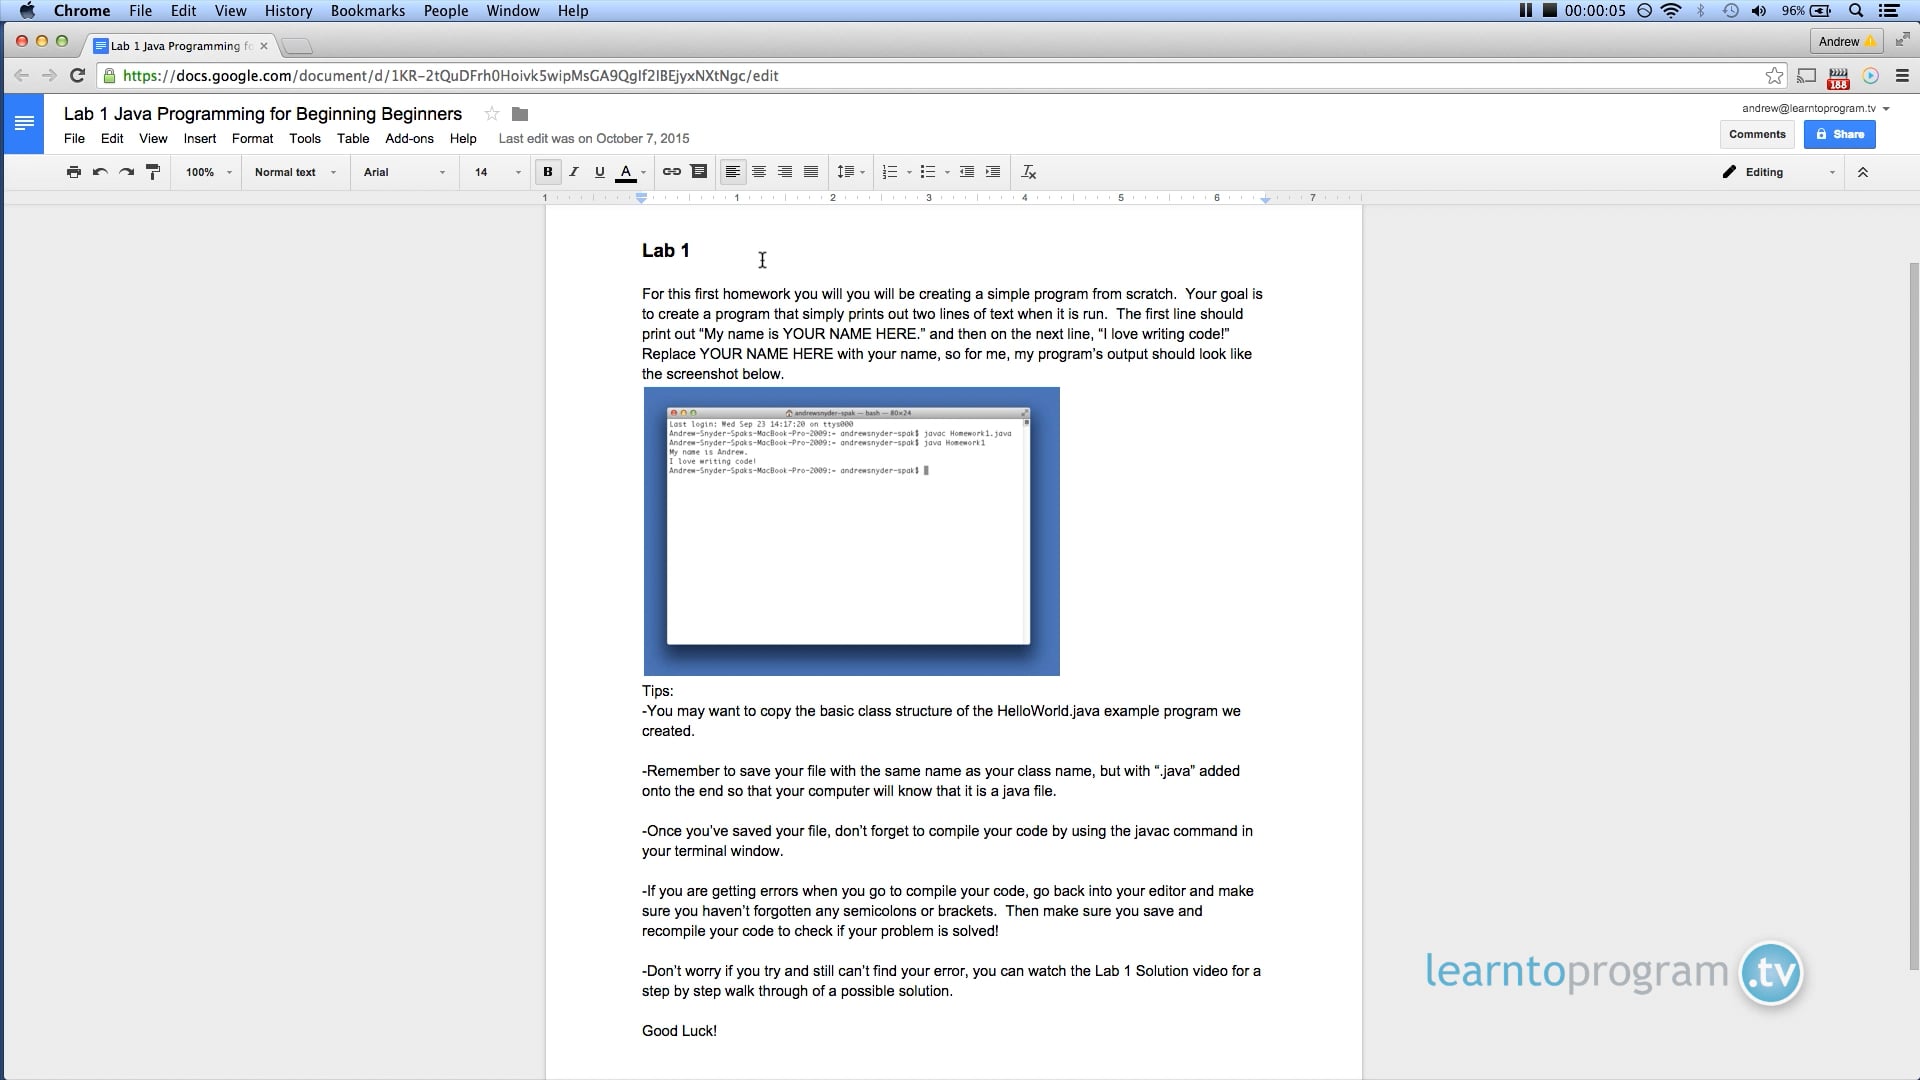Set center alignment
Screen dimensions: 1920x1080
(759, 172)
